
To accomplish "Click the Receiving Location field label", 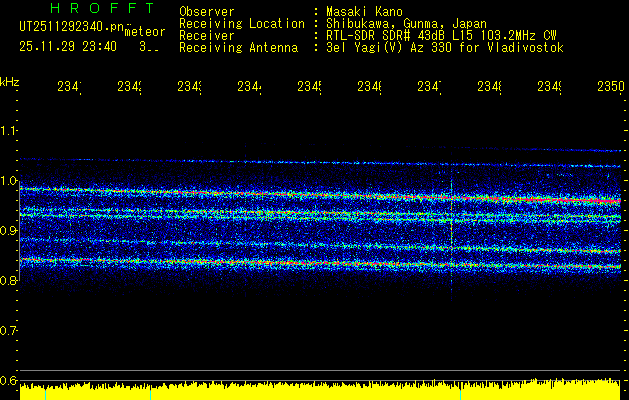I will pyautogui.click(x=241, y=23).
